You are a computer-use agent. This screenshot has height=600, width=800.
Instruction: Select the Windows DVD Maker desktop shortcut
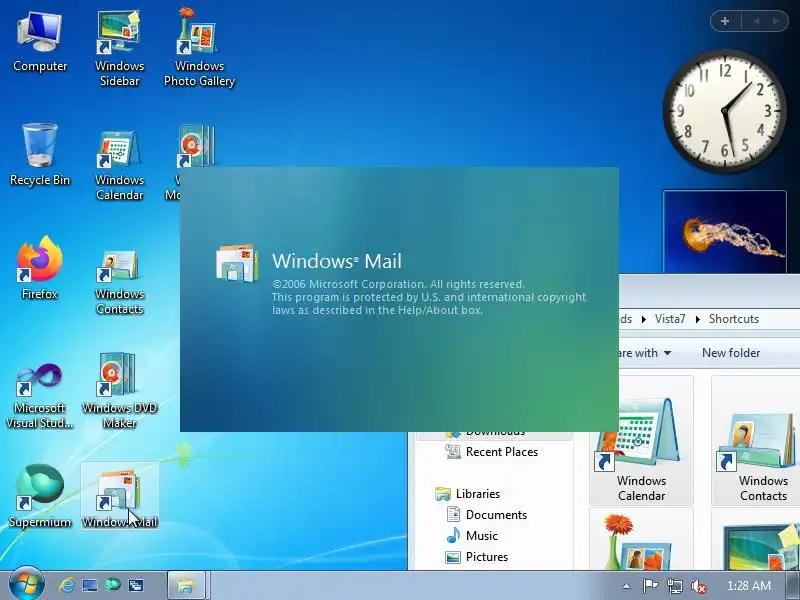pyautogui.click(x=119, y=390)
